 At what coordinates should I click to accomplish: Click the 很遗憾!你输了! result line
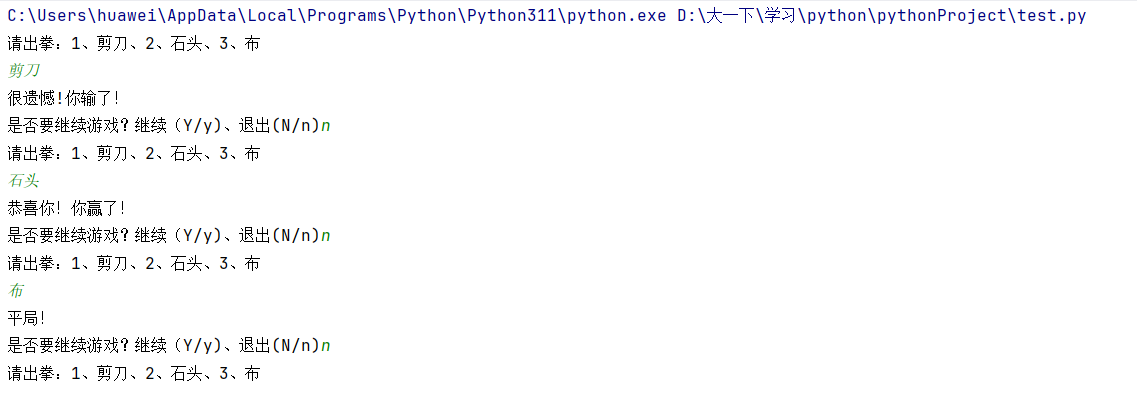pyautogui.click(x=64, y=98)
